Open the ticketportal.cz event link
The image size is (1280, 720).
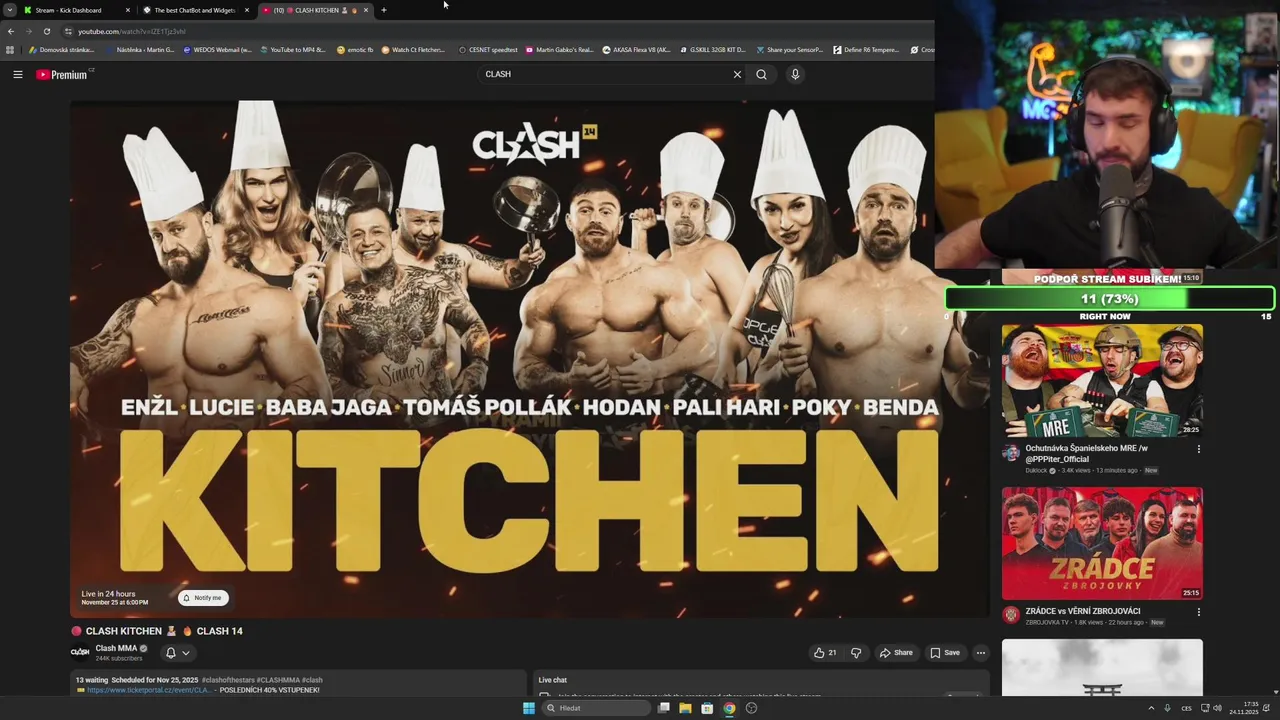click(149, 690)
